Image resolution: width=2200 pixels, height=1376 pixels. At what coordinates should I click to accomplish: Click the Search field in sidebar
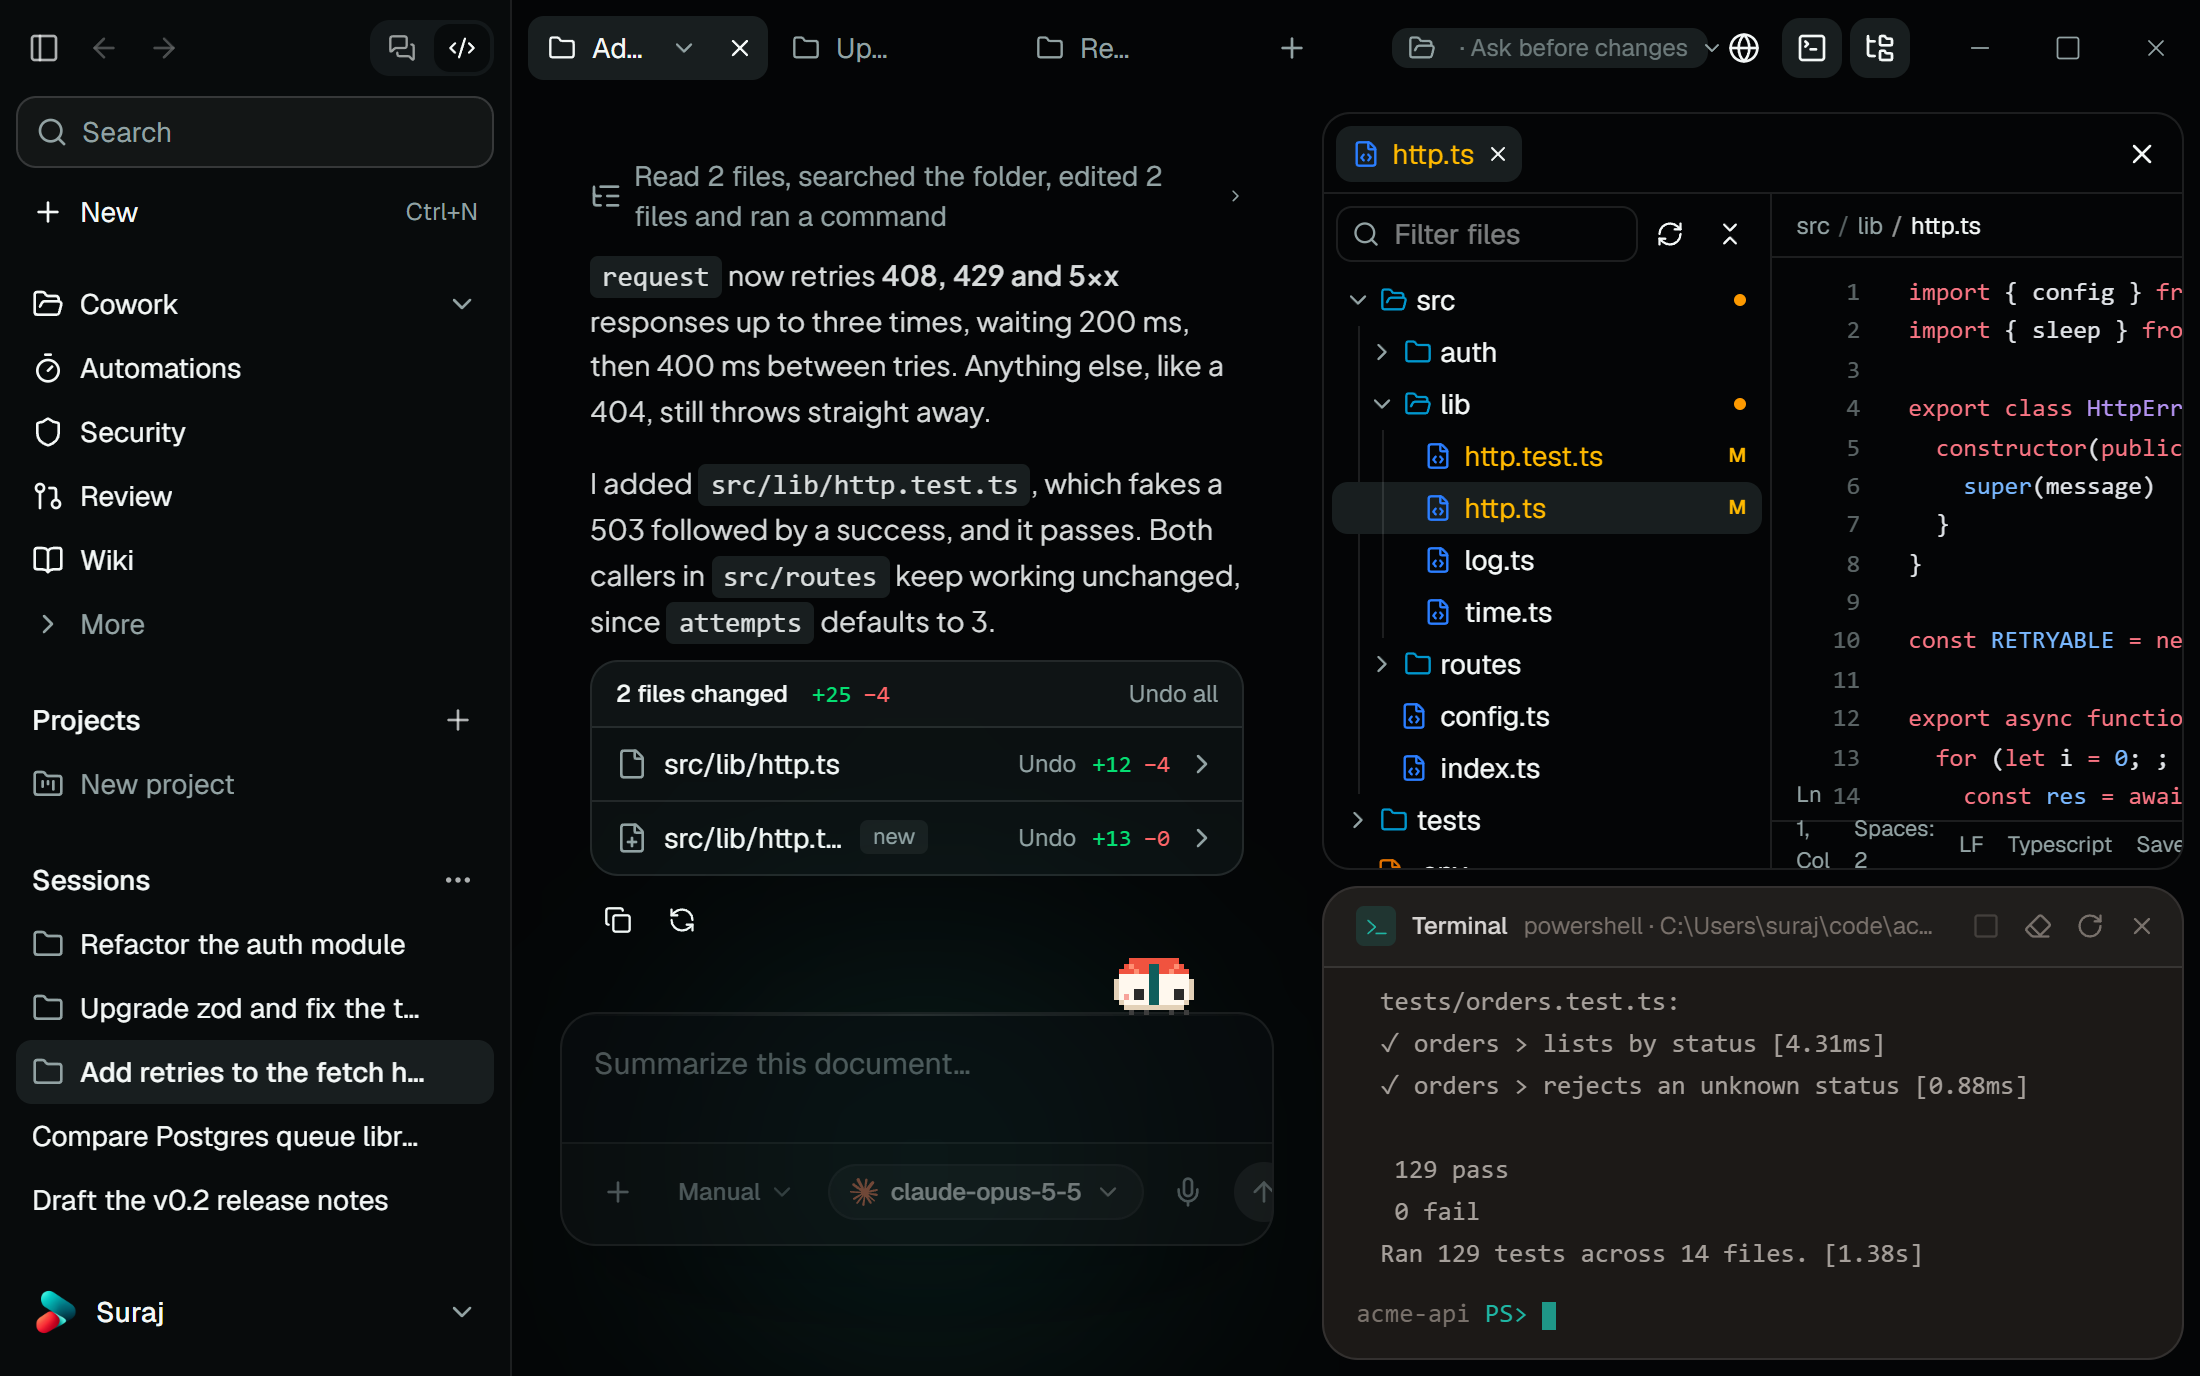(255, 132)
